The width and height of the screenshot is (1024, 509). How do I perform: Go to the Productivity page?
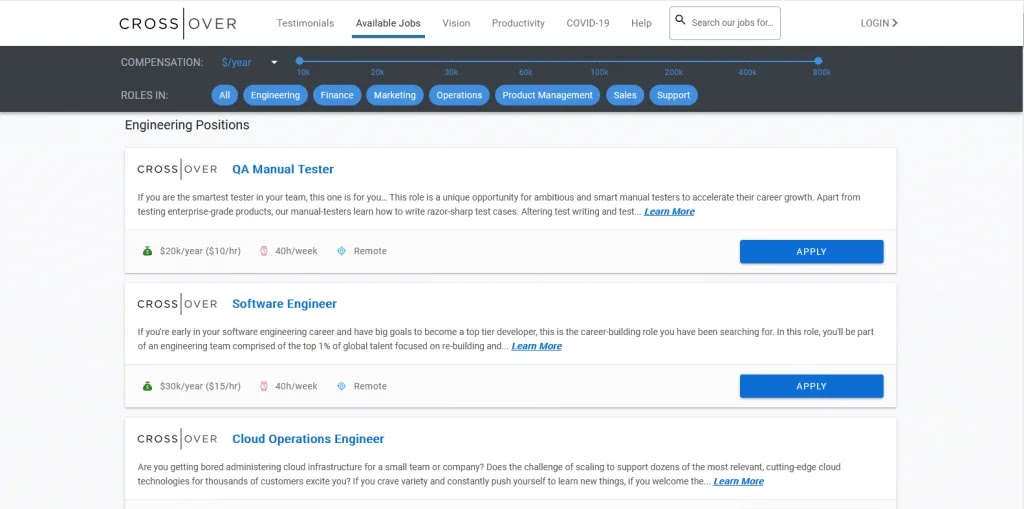click(x=518, y=23)
